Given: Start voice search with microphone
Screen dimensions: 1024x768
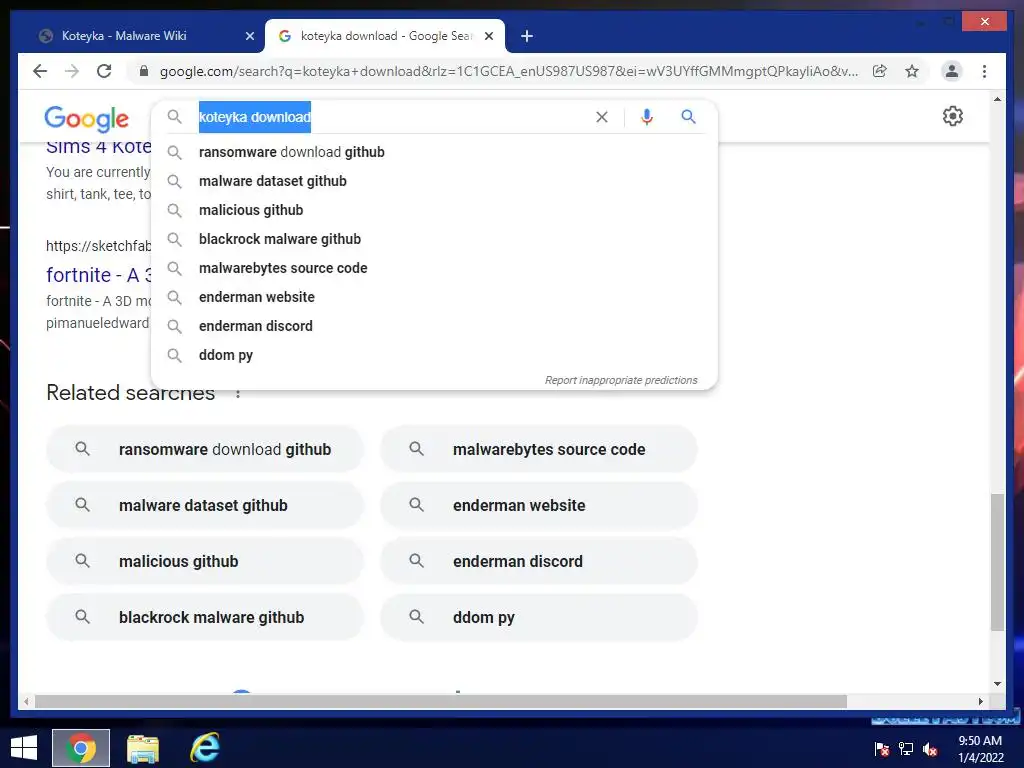Looking at the screenshot, I should click(x=647, y=117).
